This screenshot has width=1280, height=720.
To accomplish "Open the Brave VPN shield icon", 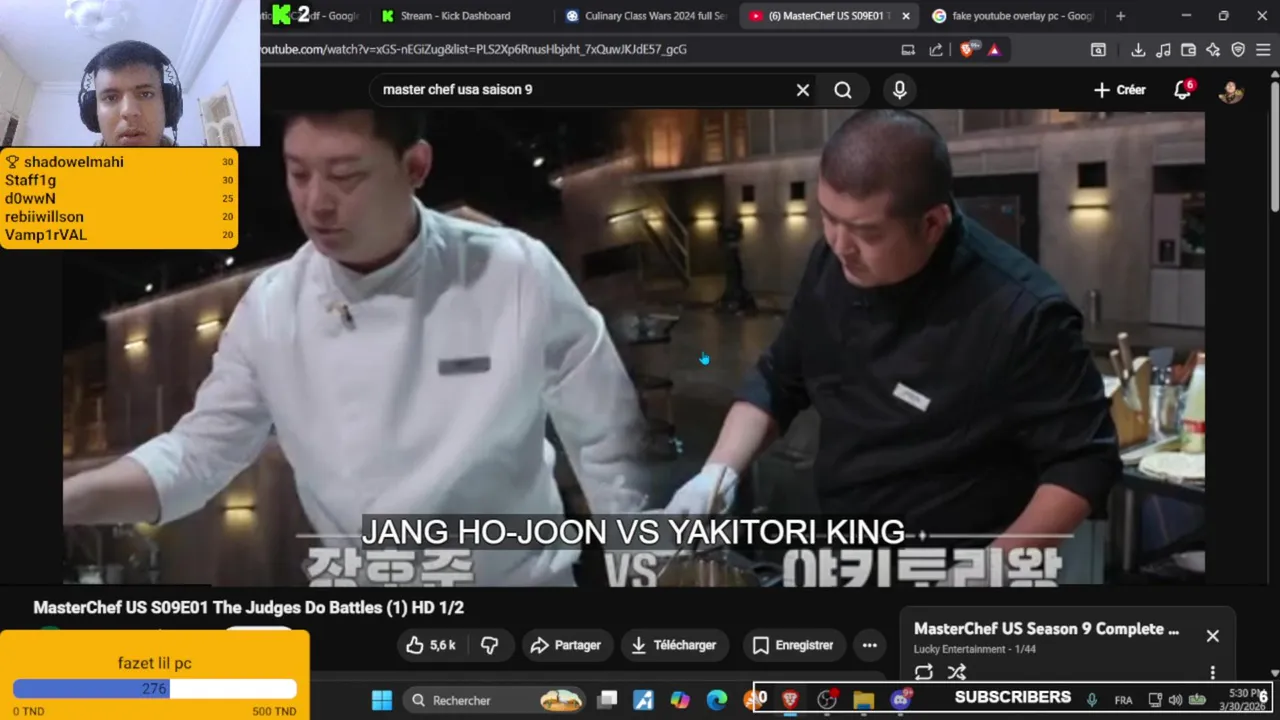I will [x=1238, y=50].
